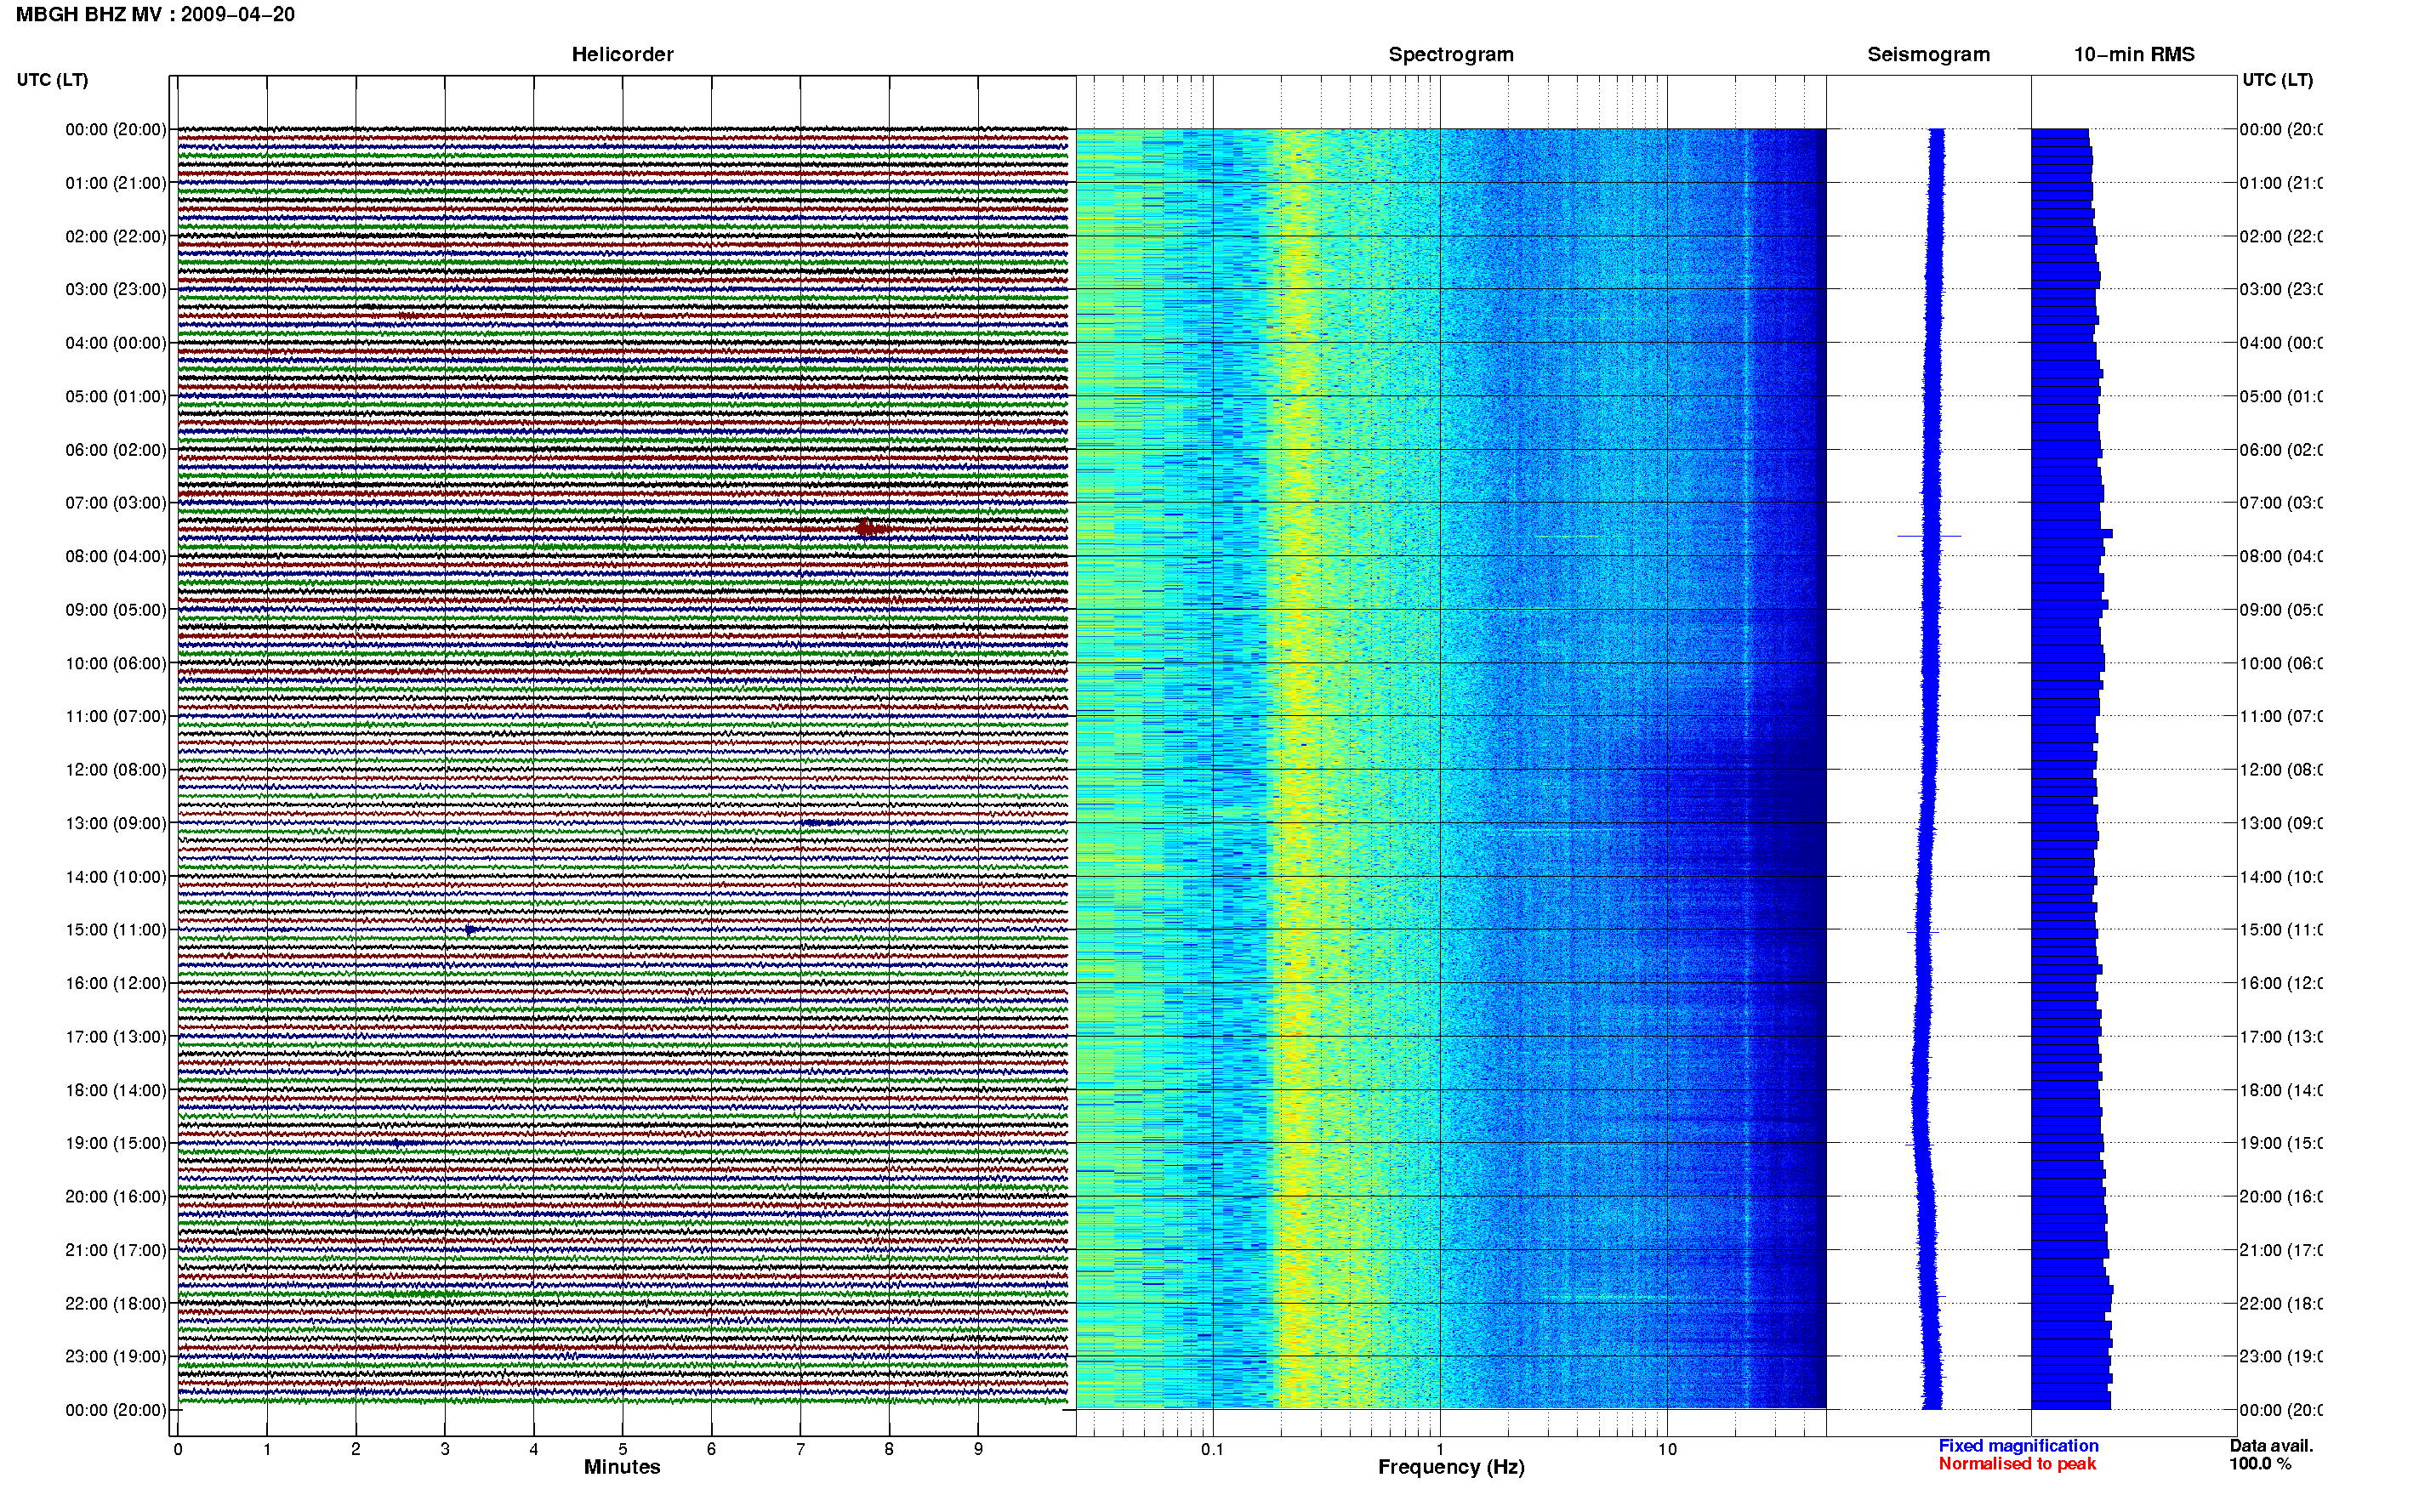The width and height of the screenshot is (2419, 1512).
Task: Select the "Minutes" axis label under Helicorder
Action: point(622,1467)
